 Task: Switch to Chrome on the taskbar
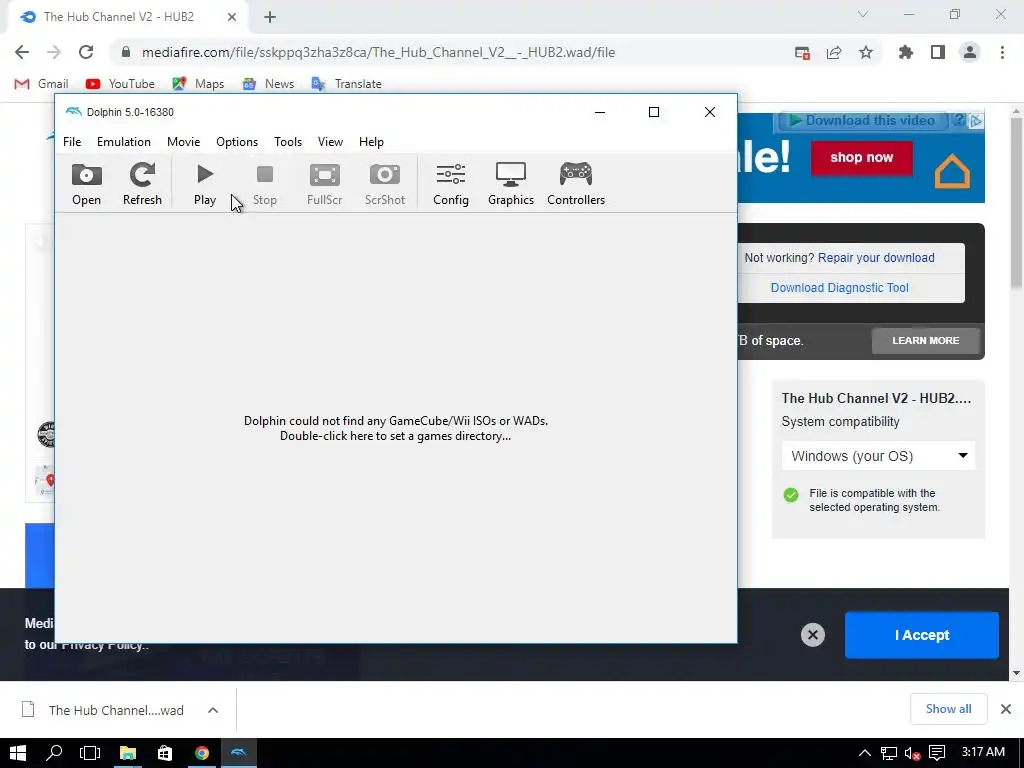202,753
